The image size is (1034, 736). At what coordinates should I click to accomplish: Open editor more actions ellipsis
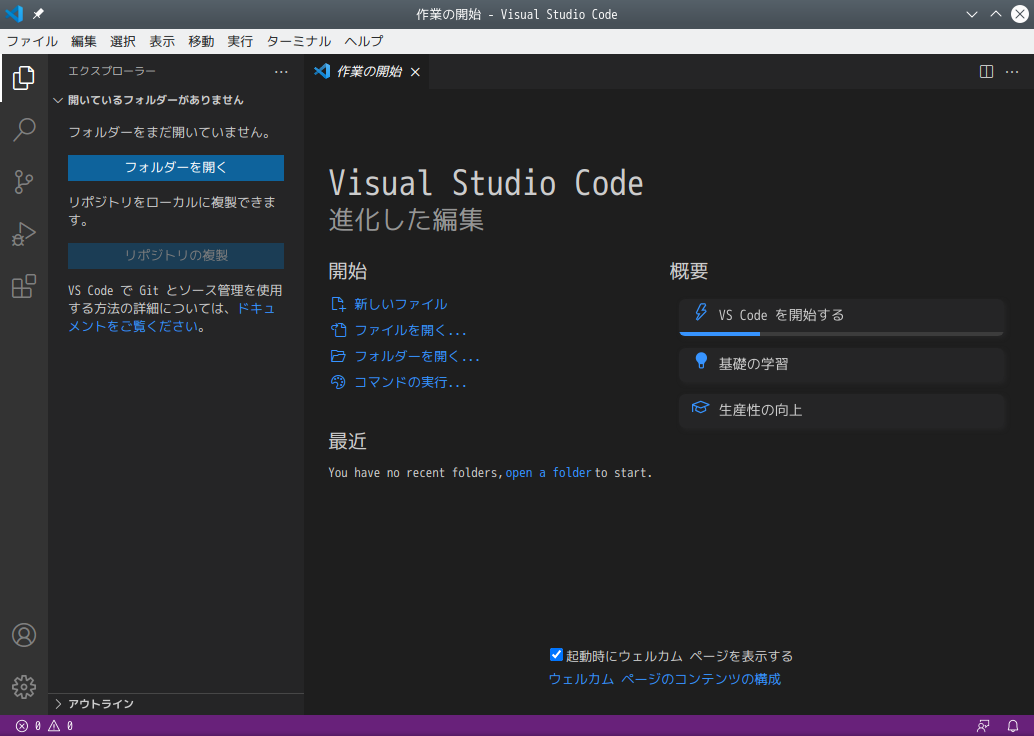[x=1012, y=72]
